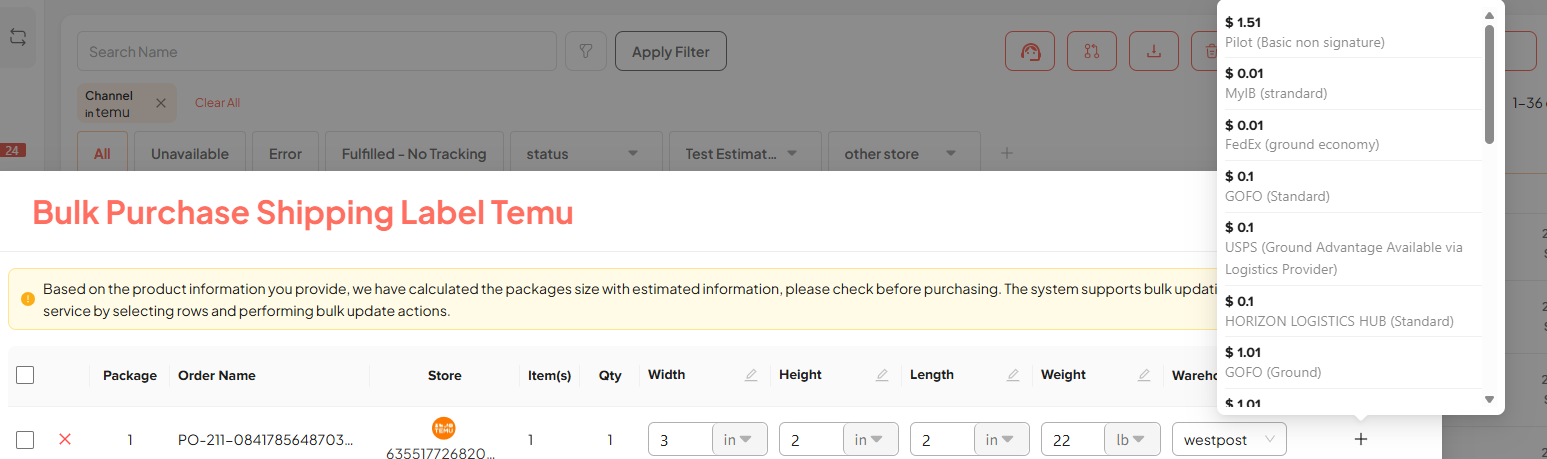Click the merge branches icon button
1547x459 pixels.
tap(1091, 52)
